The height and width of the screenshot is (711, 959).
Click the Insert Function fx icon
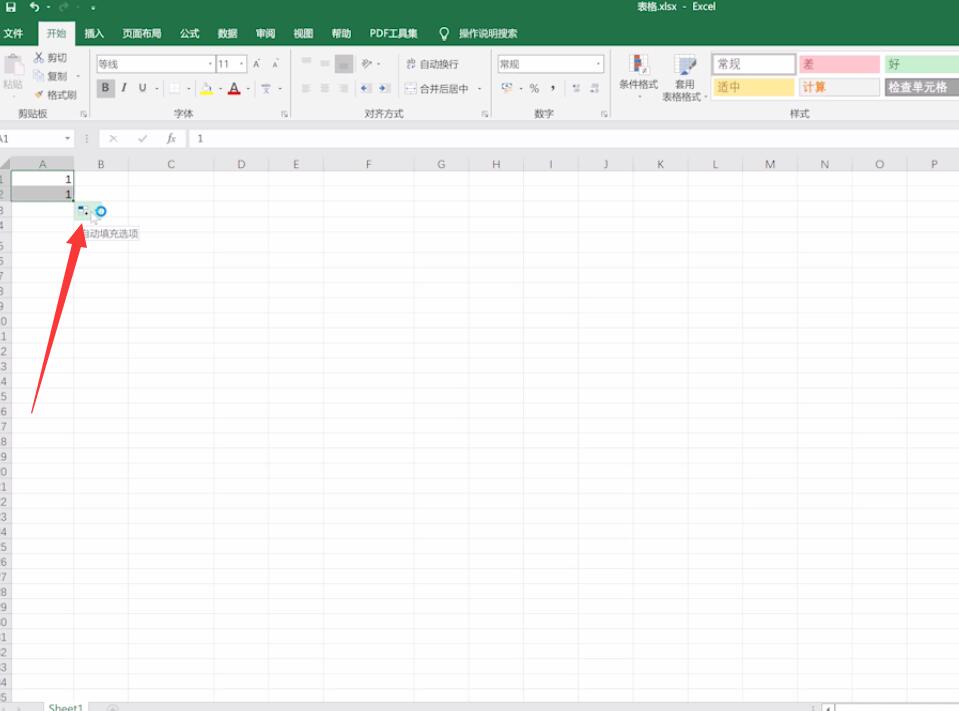(171, 139)
